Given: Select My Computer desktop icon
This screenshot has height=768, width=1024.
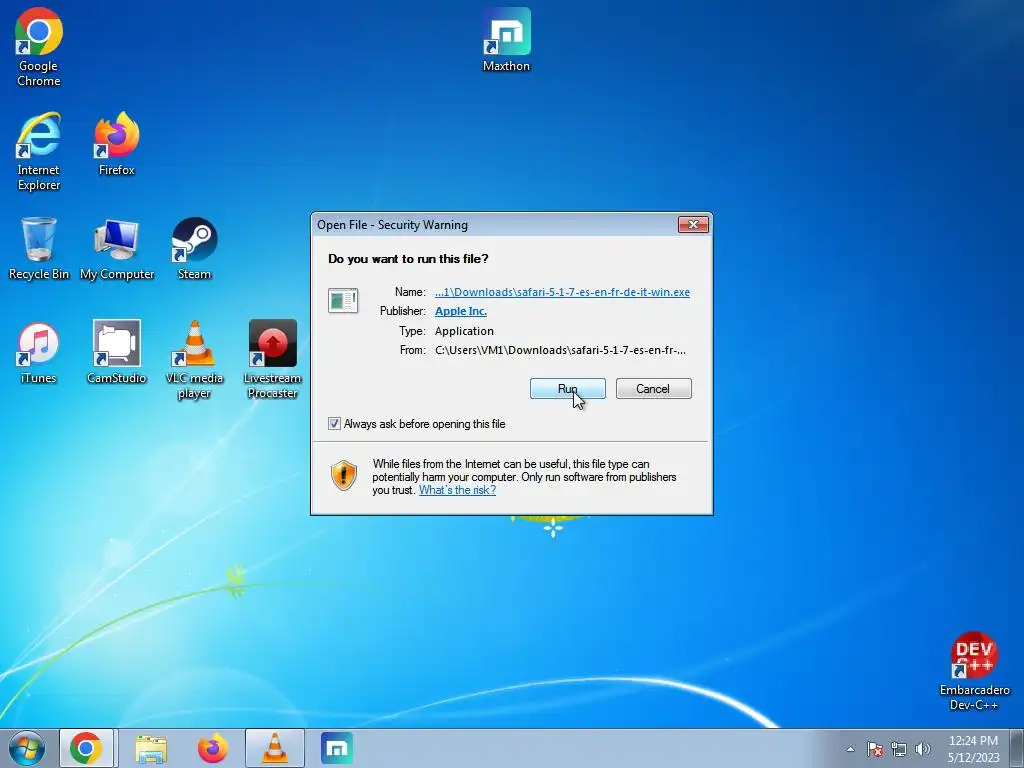Looking at the screenshot, I should tap(117, 249).
